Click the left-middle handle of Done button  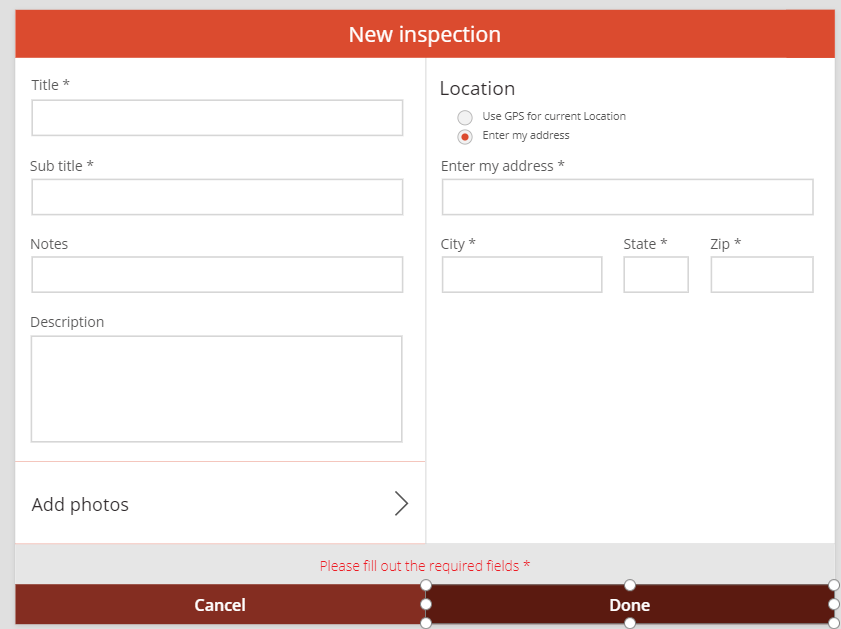426,604
